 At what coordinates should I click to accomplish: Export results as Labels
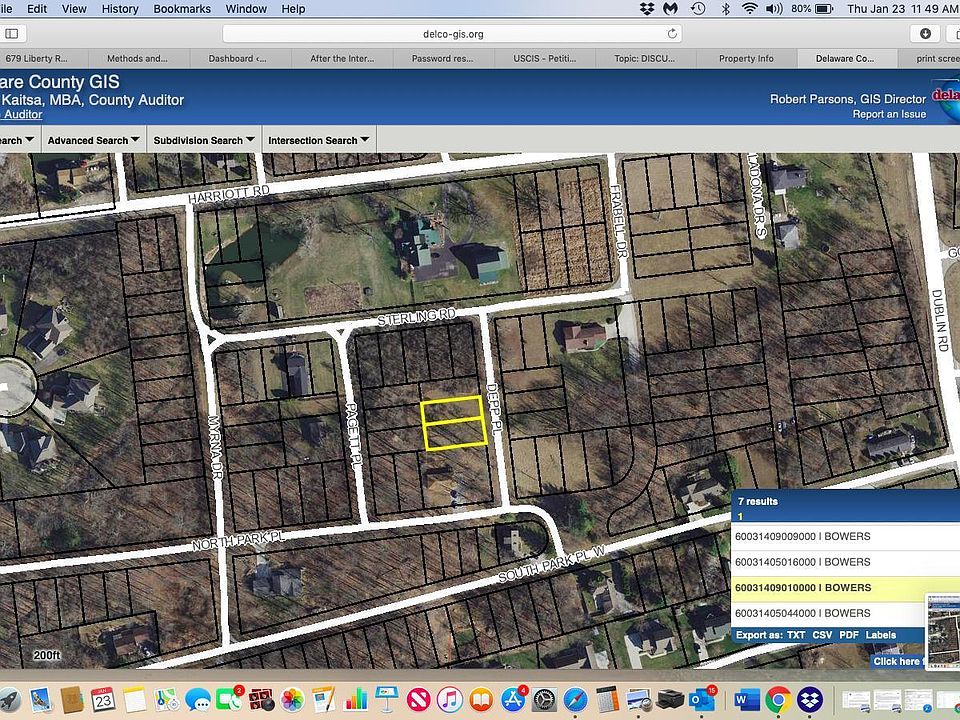(880, 635)
